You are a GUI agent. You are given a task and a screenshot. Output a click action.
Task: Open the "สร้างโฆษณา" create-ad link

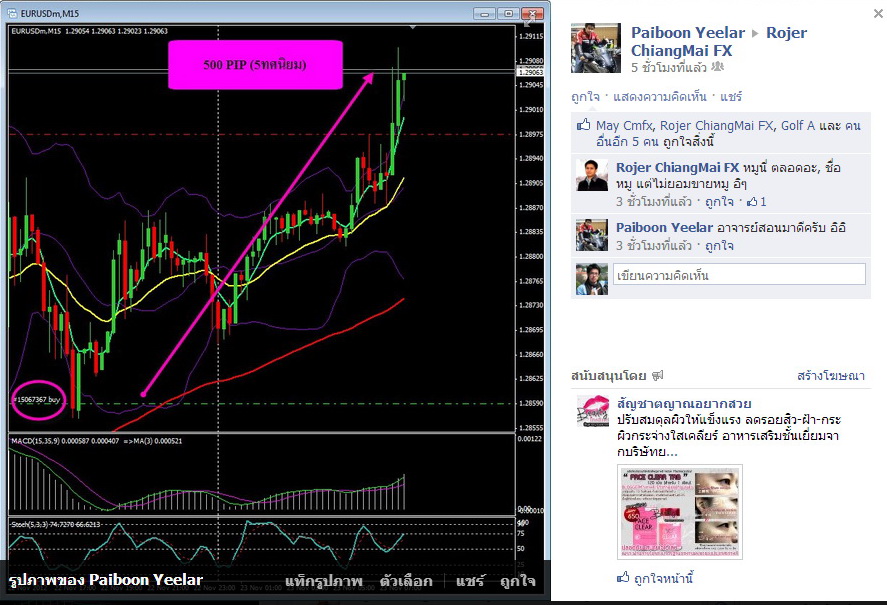pos(830,376)
